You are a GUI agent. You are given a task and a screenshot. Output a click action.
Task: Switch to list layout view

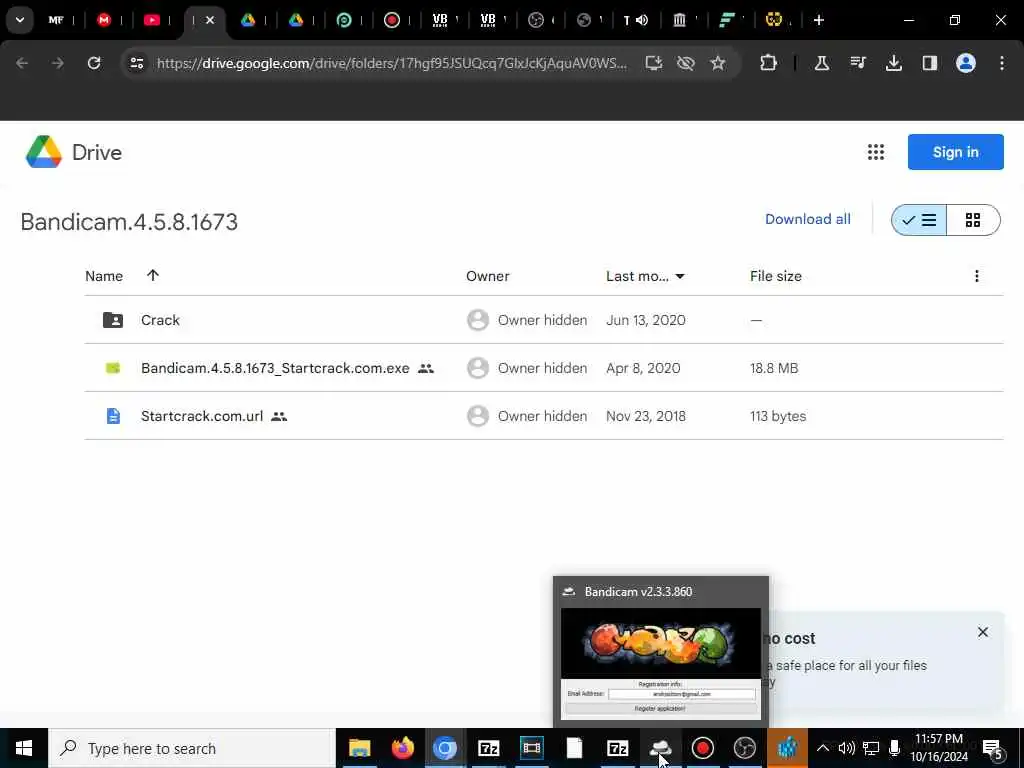point(919,220)
